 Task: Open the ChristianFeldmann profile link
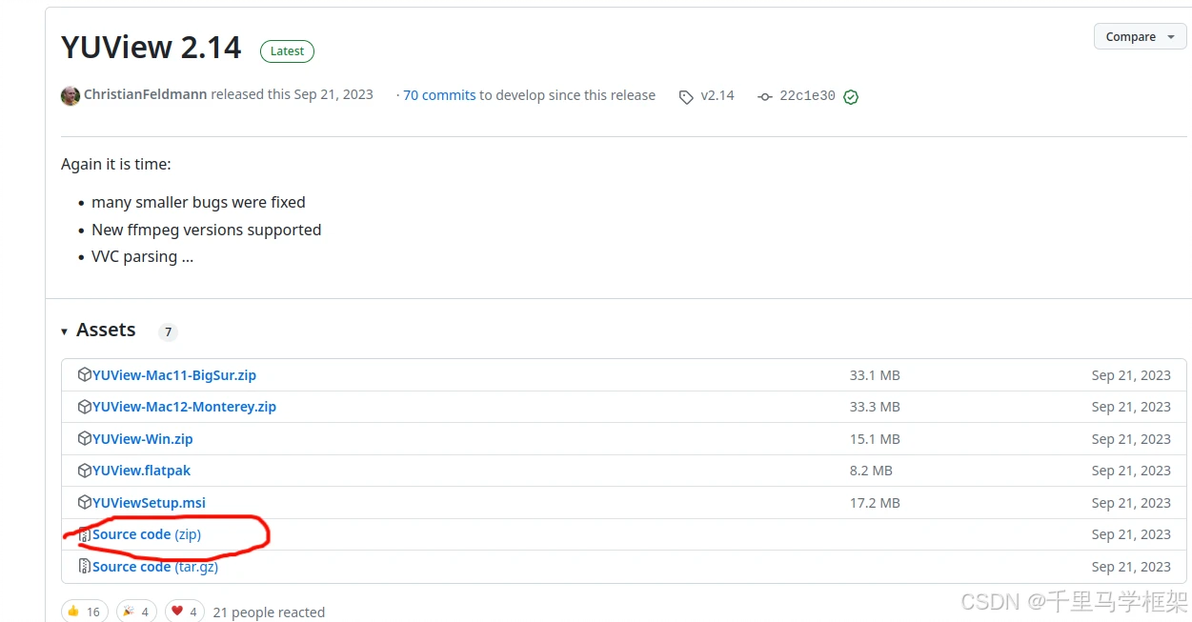tap(145, 95)
